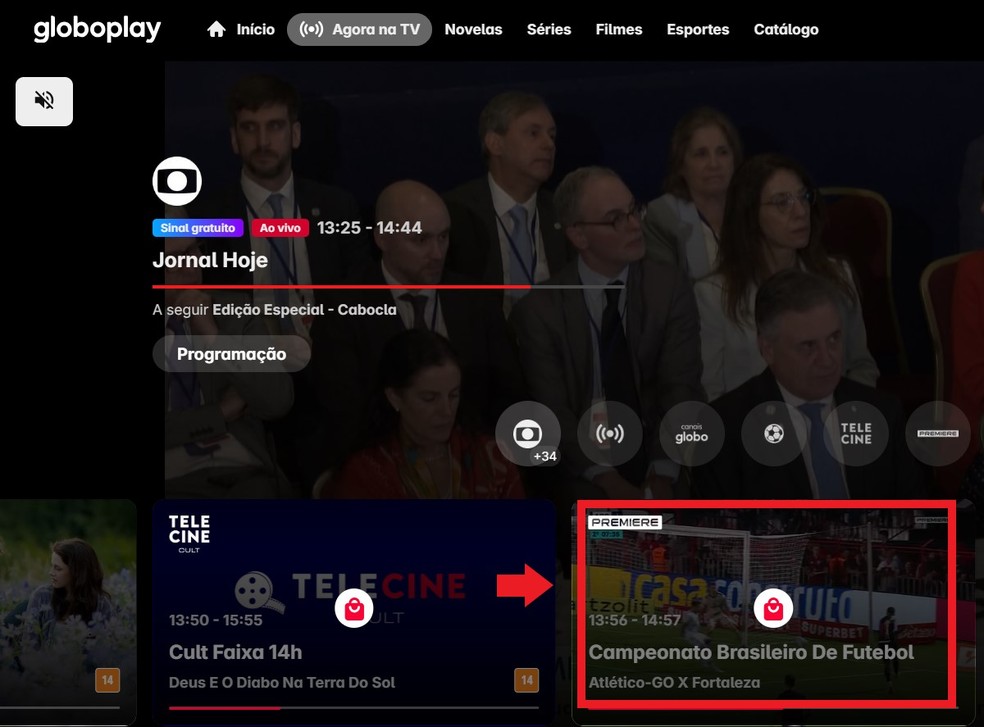Click the Sinal gratuito badge
The width and height of the screenshot is (984, 727).
197,227
